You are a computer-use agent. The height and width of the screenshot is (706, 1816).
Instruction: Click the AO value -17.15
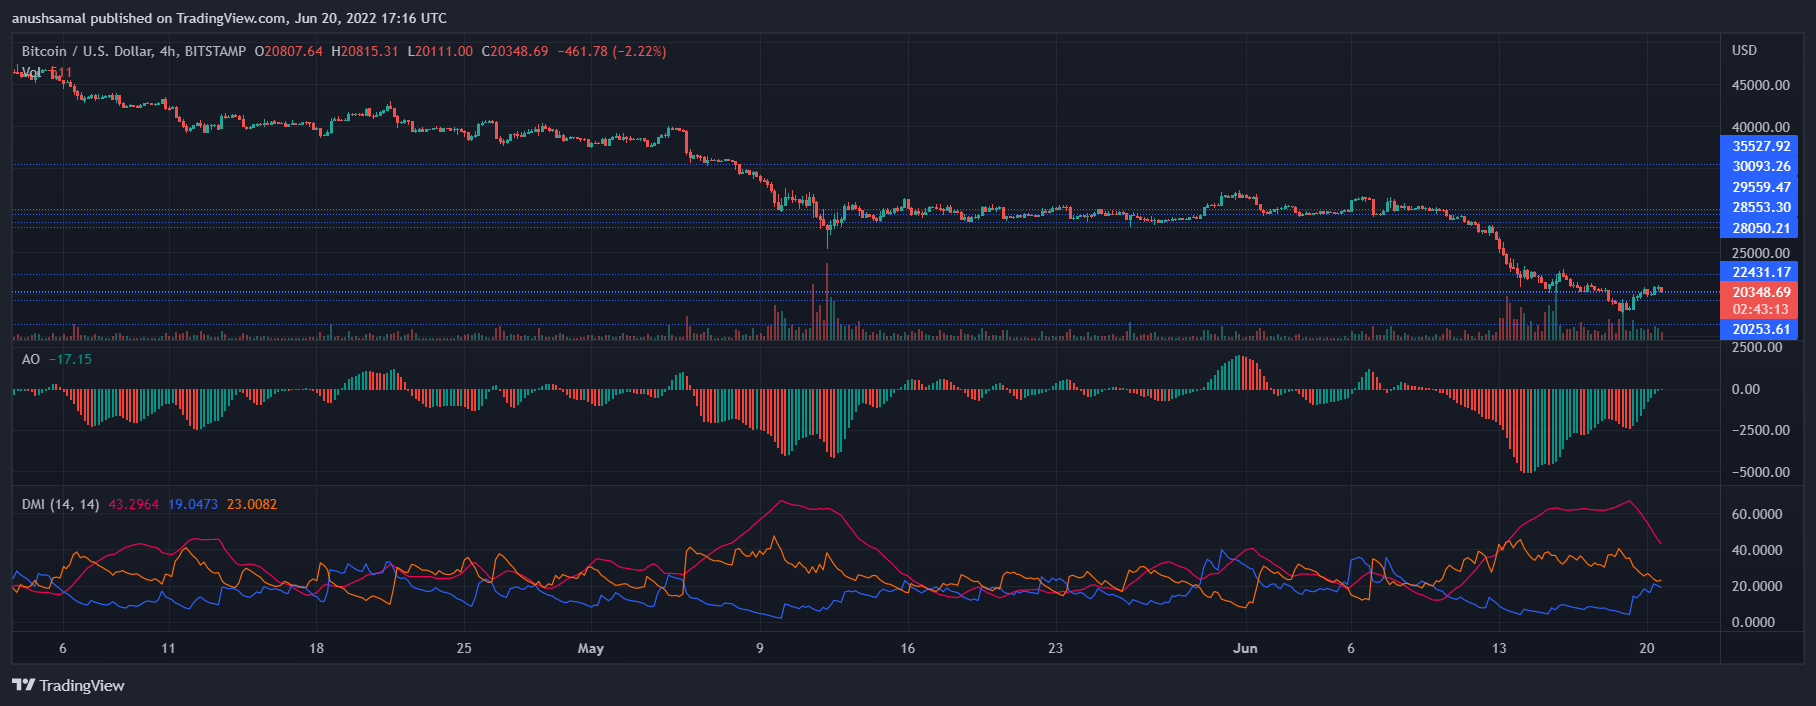click(x=70, y=359)
